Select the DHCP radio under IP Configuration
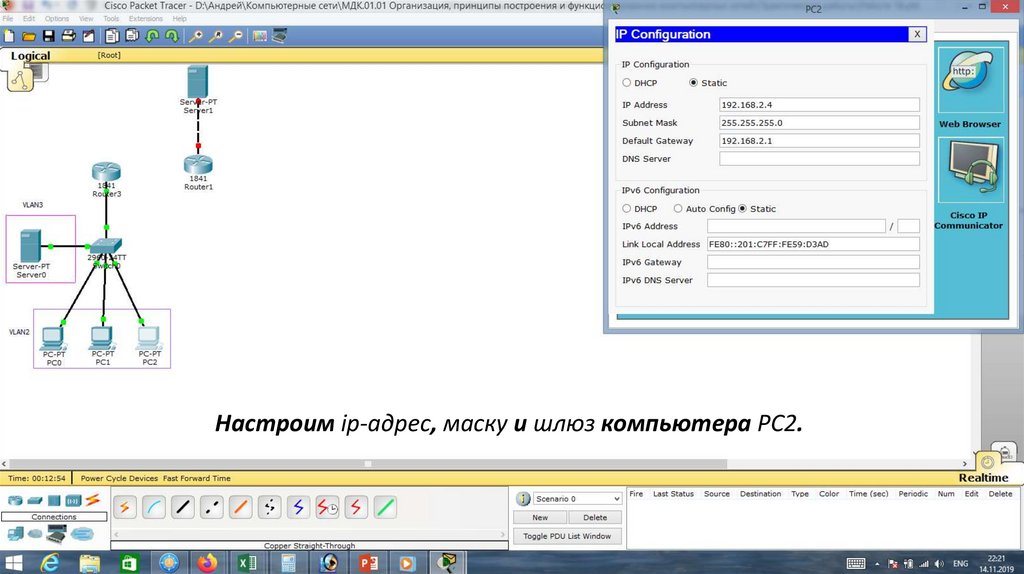 627,83
